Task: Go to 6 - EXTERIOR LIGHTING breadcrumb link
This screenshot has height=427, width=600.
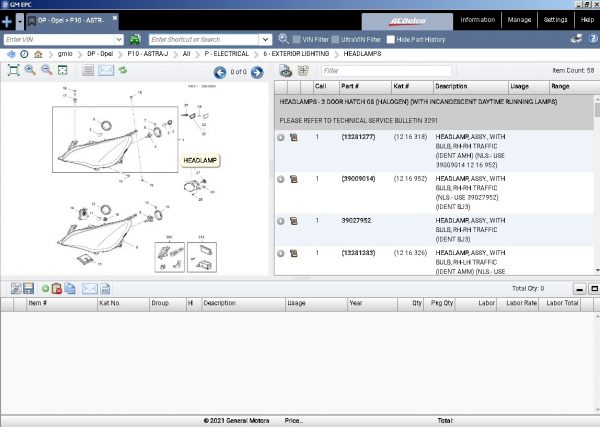Action: pos(296,54)
